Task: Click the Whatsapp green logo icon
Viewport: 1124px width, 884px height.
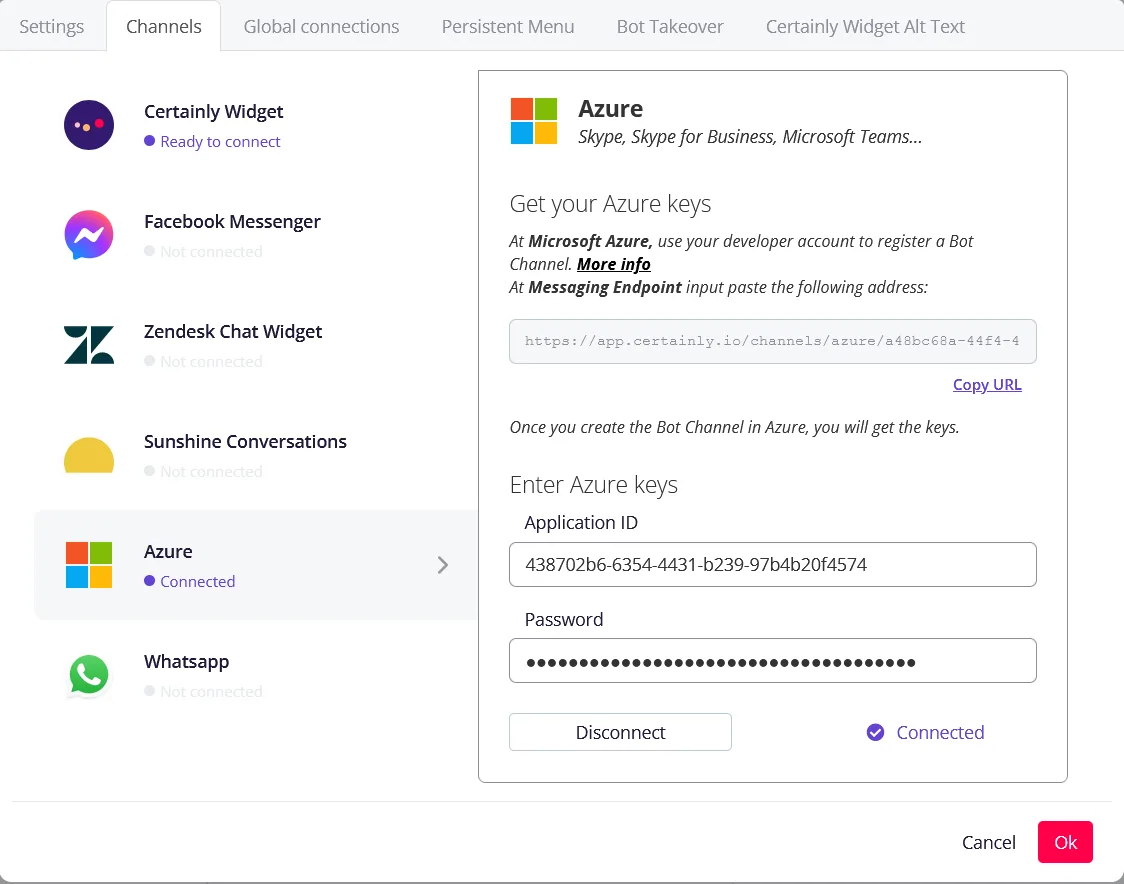Action: [x=89, y=675]
